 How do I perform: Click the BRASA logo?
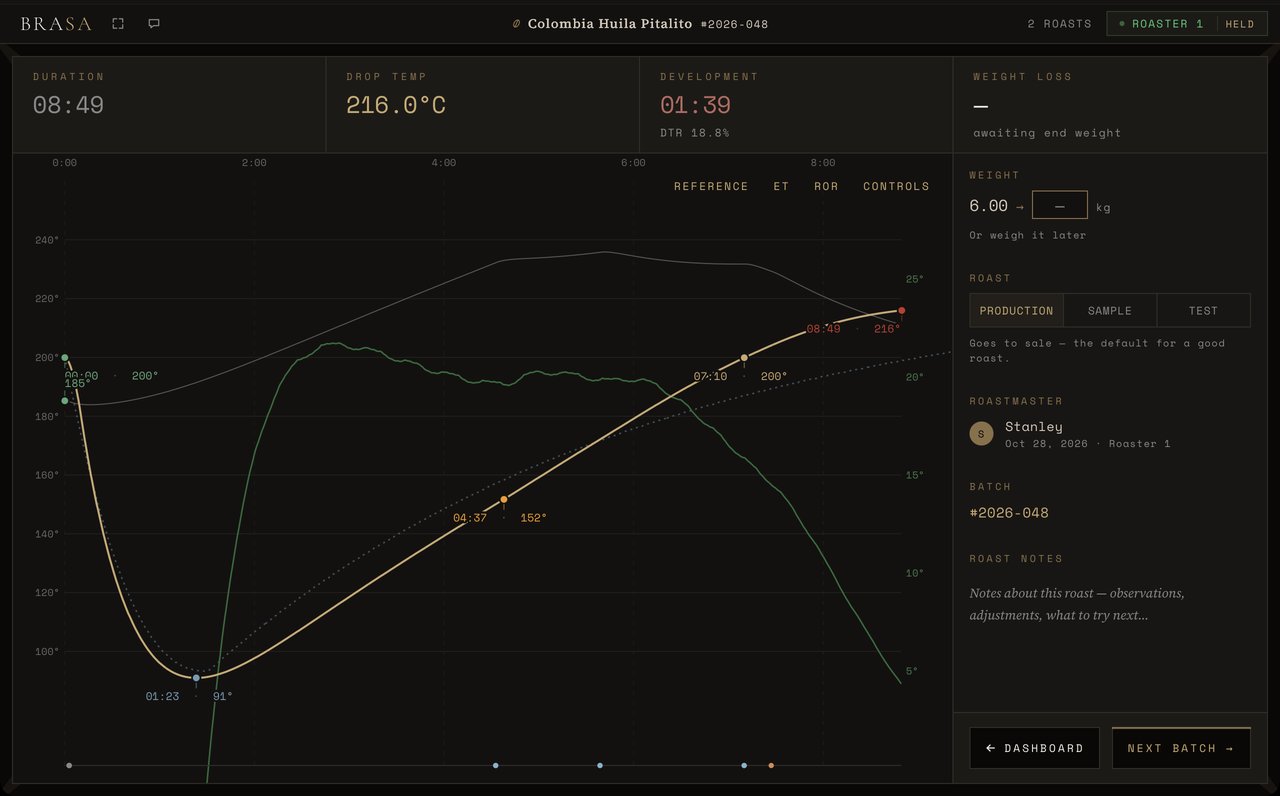click(x=56, y=23)
